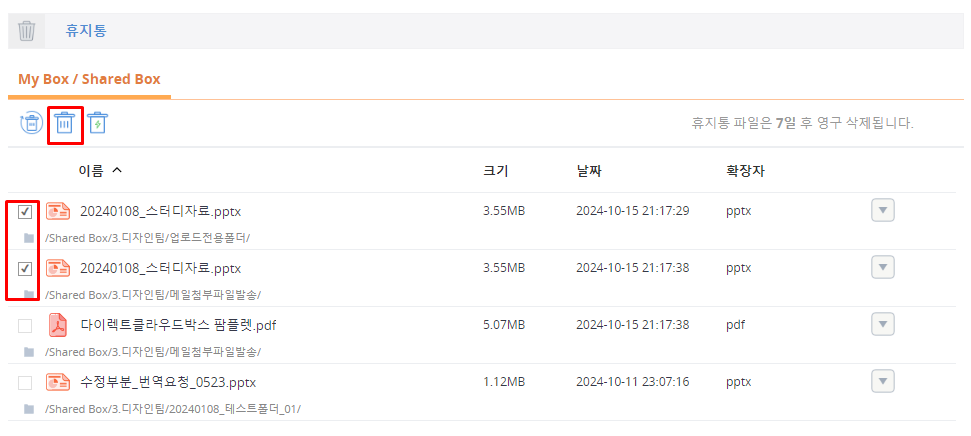Click the PDF icon of 다이렉트클라우드박스 팜플렛.pdf
Image resolution: width=971 pixels, height=436 pixels.
[x=59, y=325]
